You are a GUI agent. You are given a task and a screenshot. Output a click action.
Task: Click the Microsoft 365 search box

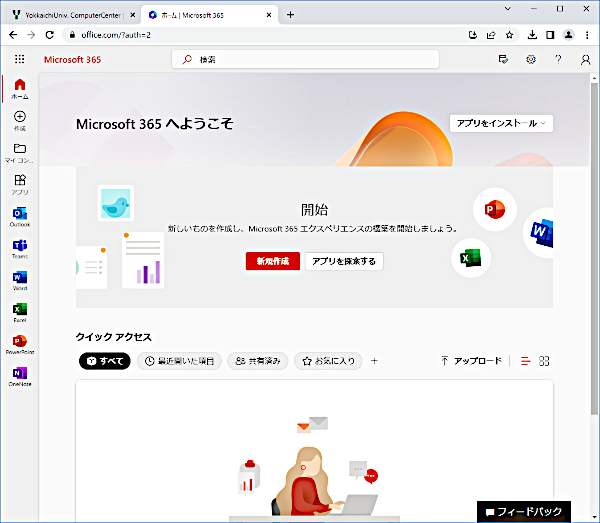tap(305, 59)
